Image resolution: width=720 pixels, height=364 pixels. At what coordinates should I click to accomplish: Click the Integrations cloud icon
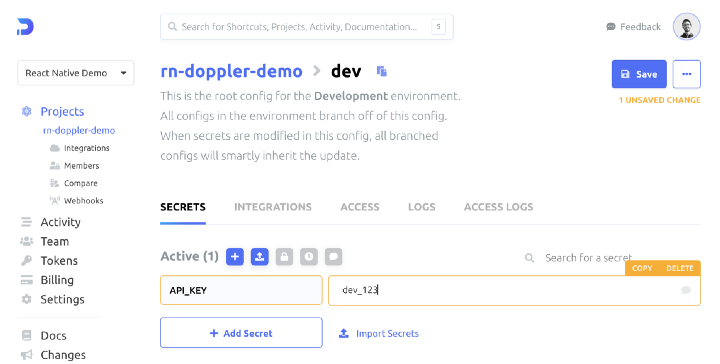[x=55, y=148]
